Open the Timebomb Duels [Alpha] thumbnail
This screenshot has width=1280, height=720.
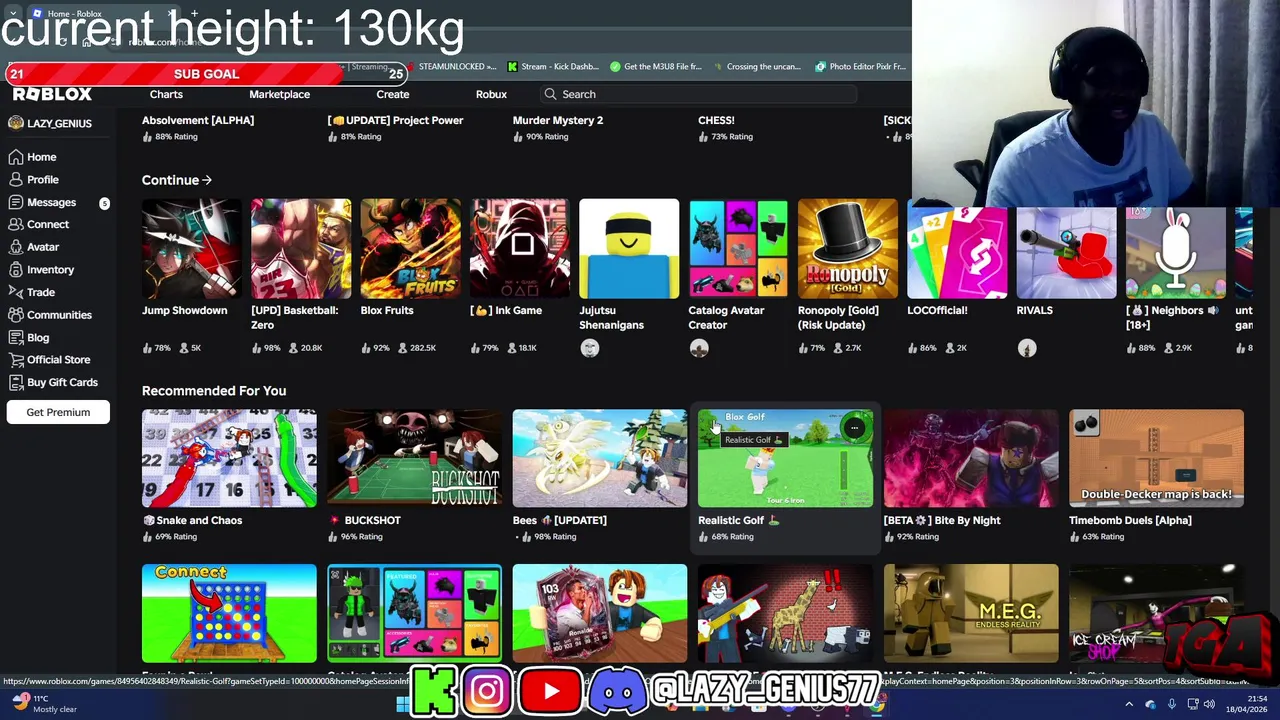[1156, 458]
